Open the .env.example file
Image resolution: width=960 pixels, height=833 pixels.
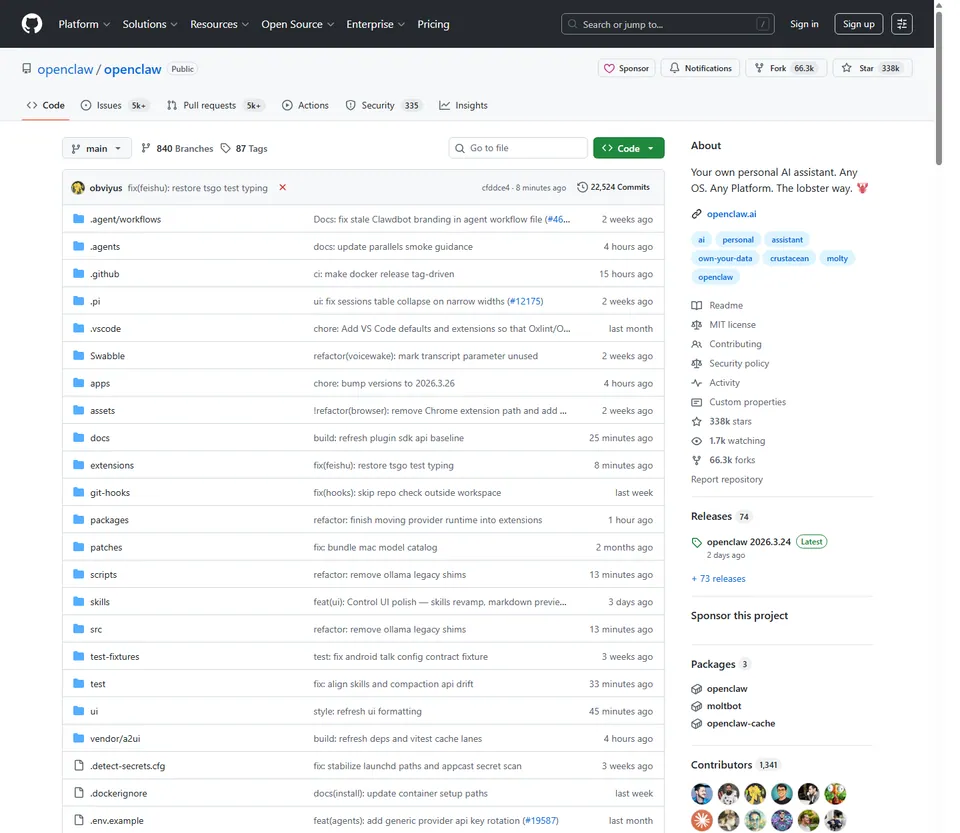click(117, 820)
